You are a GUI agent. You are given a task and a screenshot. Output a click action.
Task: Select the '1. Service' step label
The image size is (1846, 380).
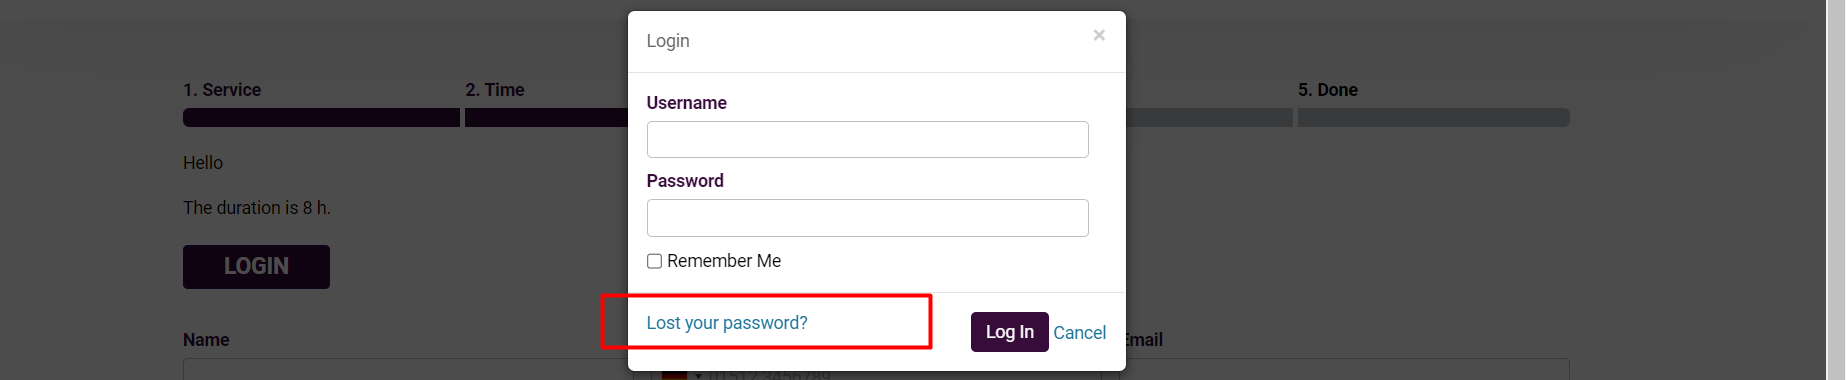[222, 90]
